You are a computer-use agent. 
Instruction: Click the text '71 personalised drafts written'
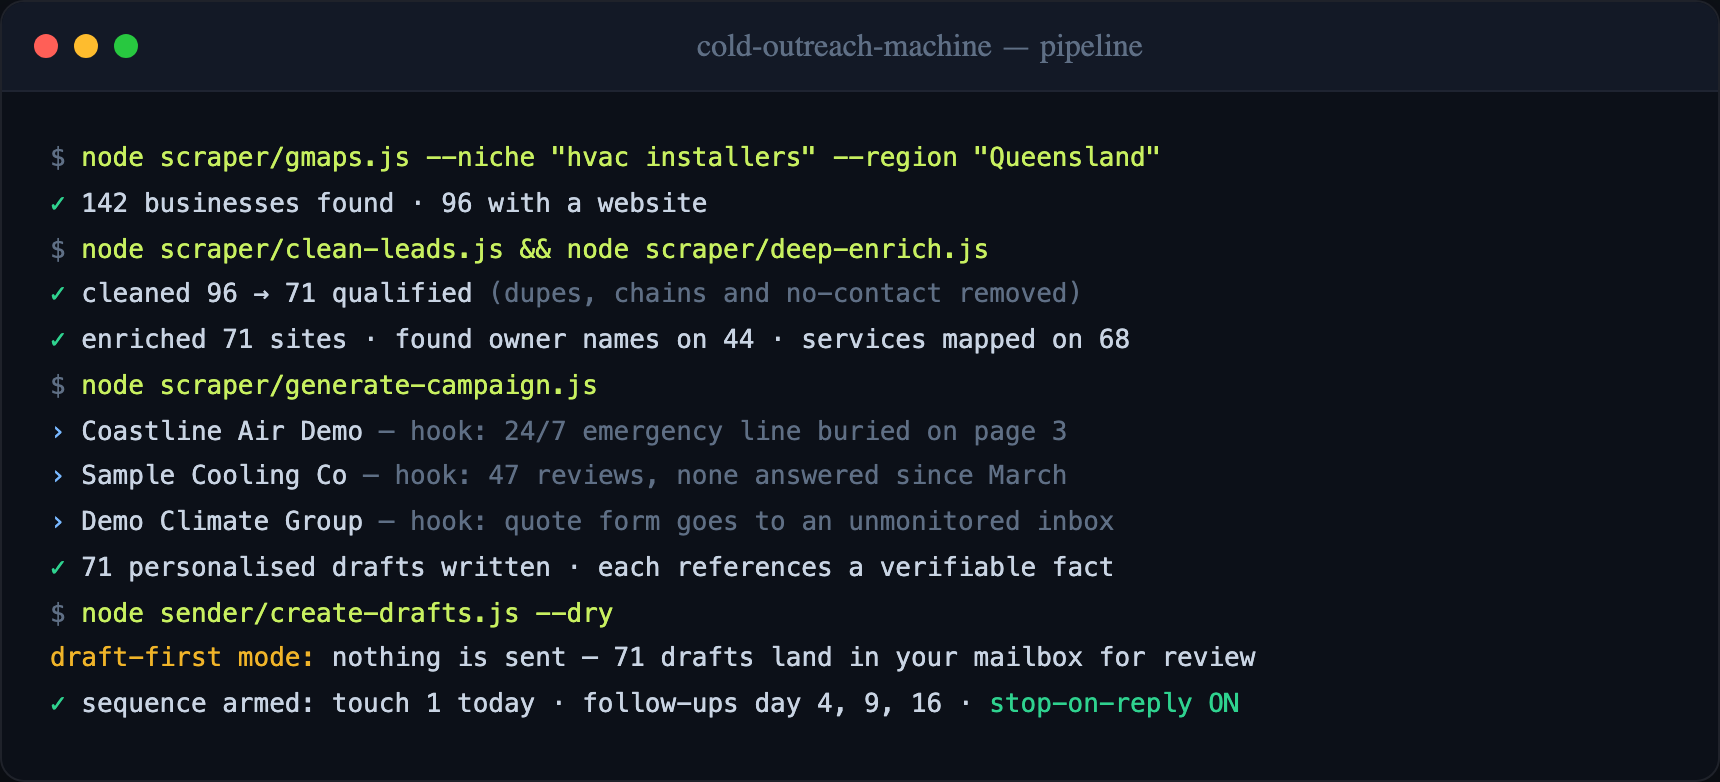tap(316, 567)
